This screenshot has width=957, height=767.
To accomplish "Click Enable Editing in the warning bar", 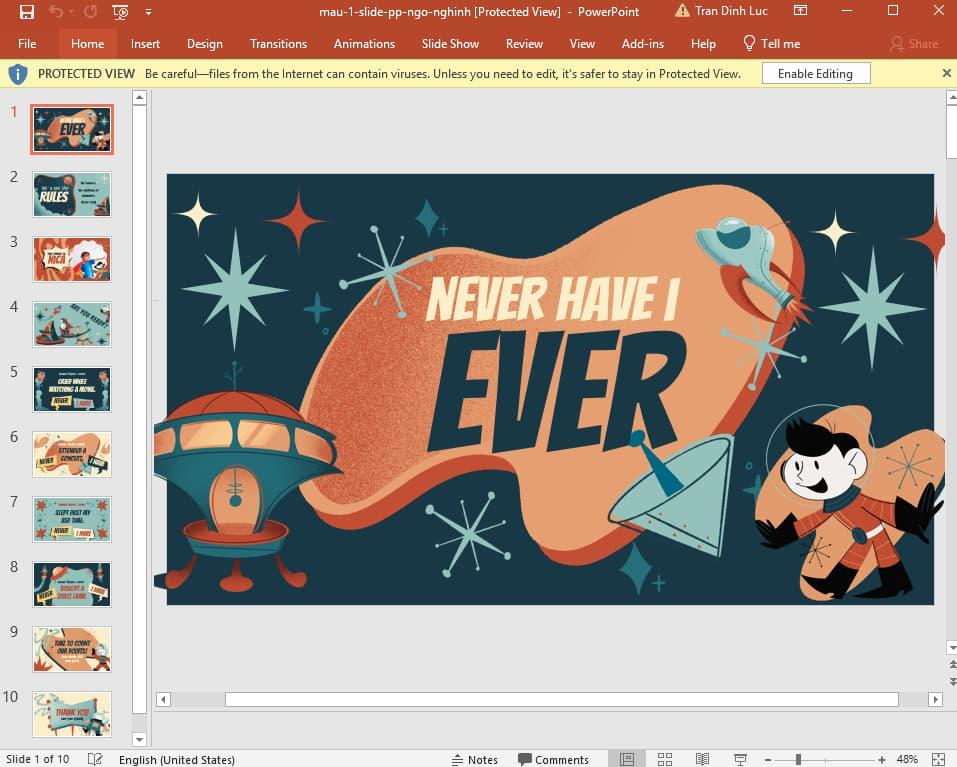I will pos(816,73).
